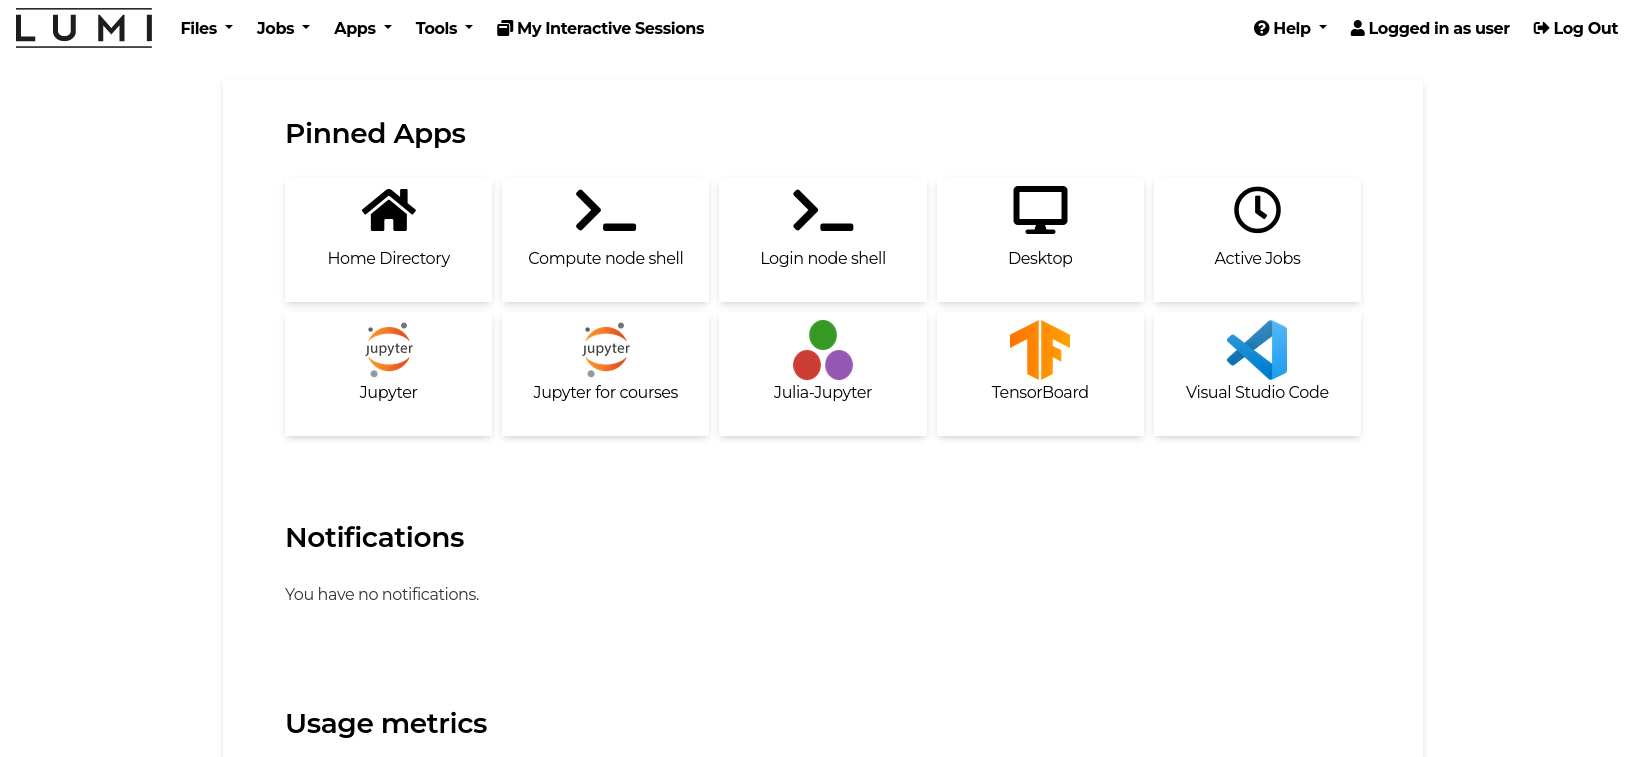
Task: Expand the Help dropdown
Action: pos(1288,28)
